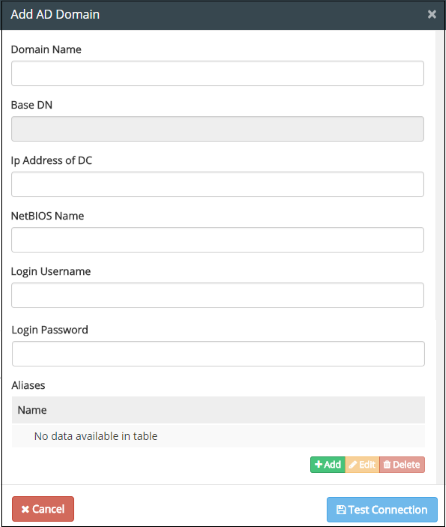Click the 'No data available in table' row
The width and height of the screenshot is (446, 527).
(218, 436)
